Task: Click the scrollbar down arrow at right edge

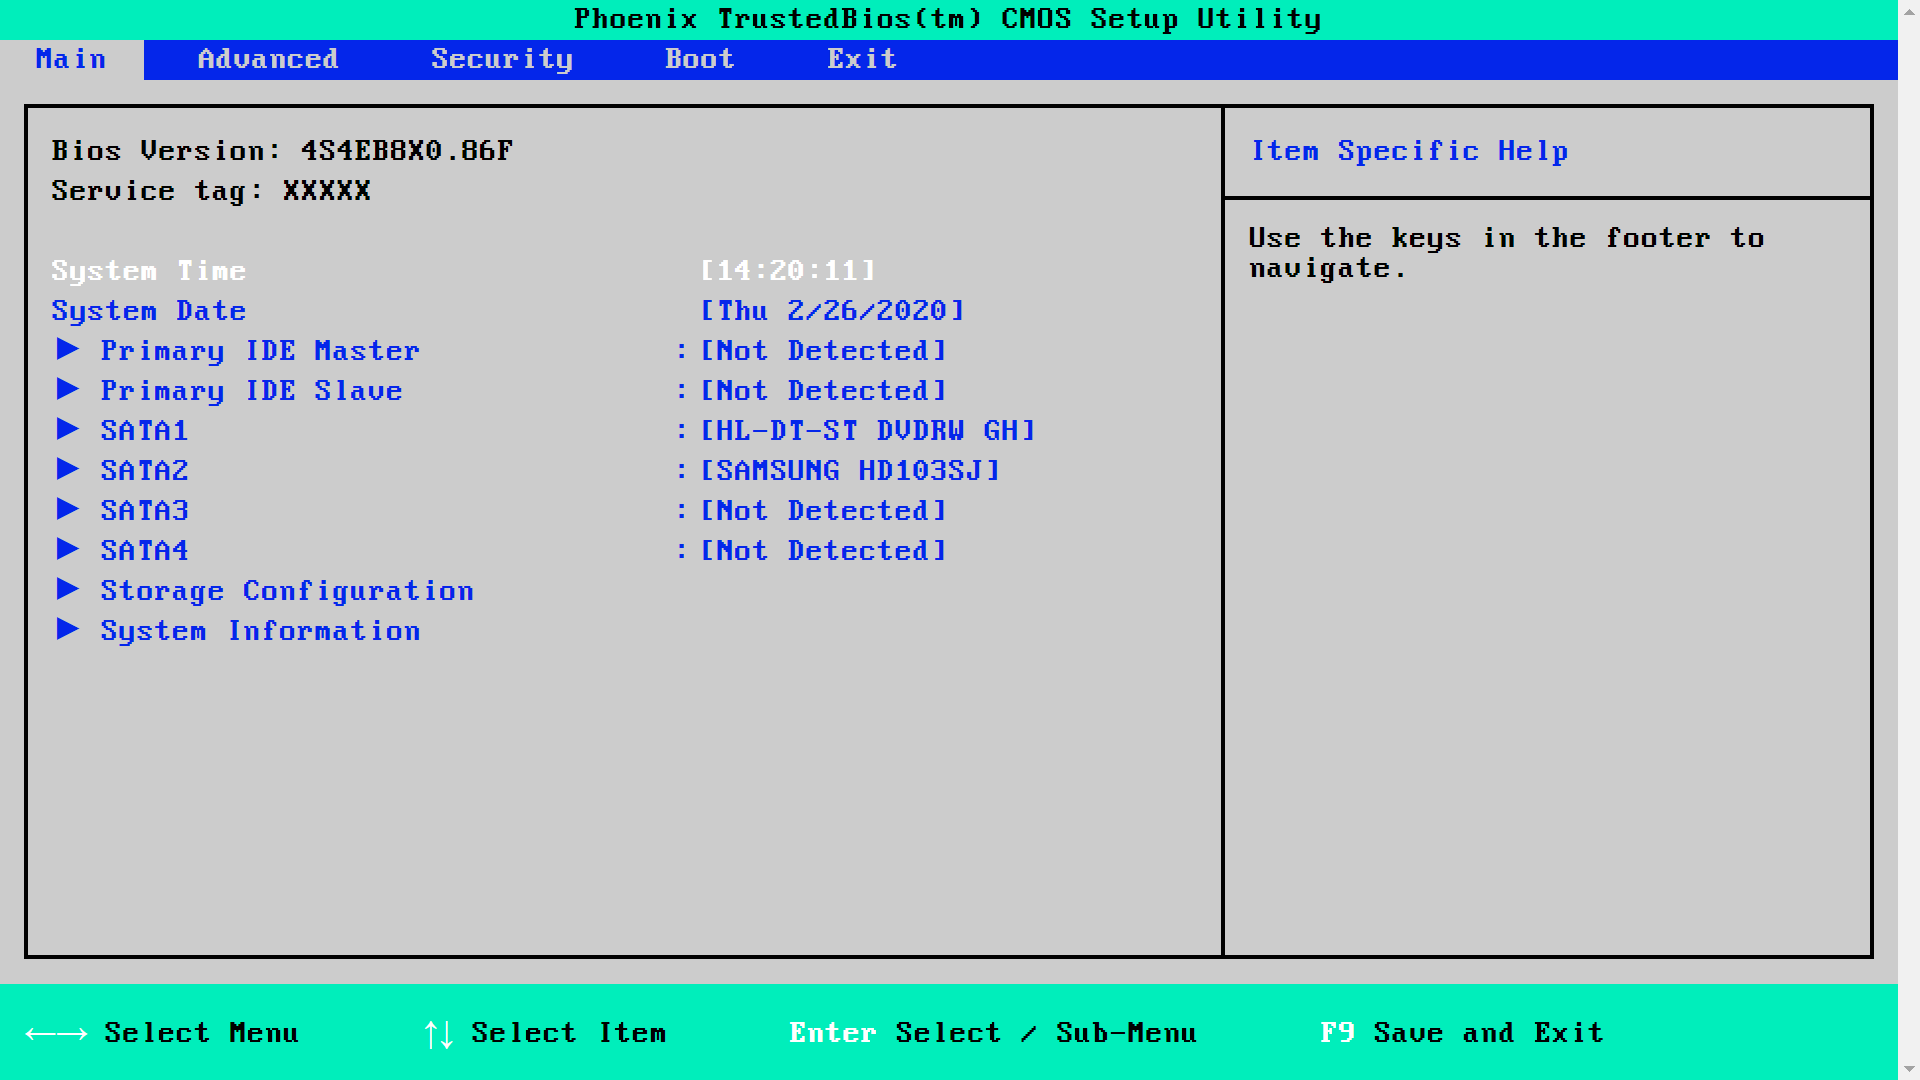Action: coord(1909,1070)
